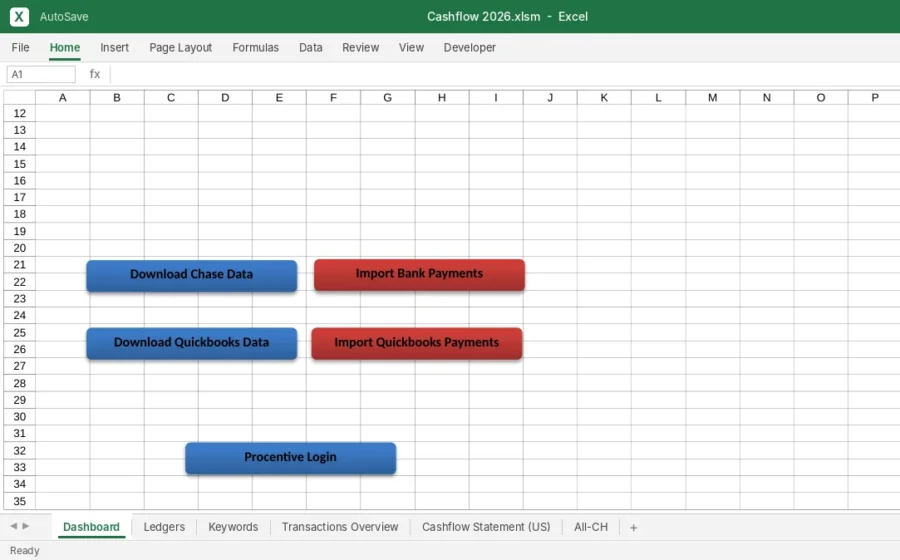Select row 15 header

20,164
